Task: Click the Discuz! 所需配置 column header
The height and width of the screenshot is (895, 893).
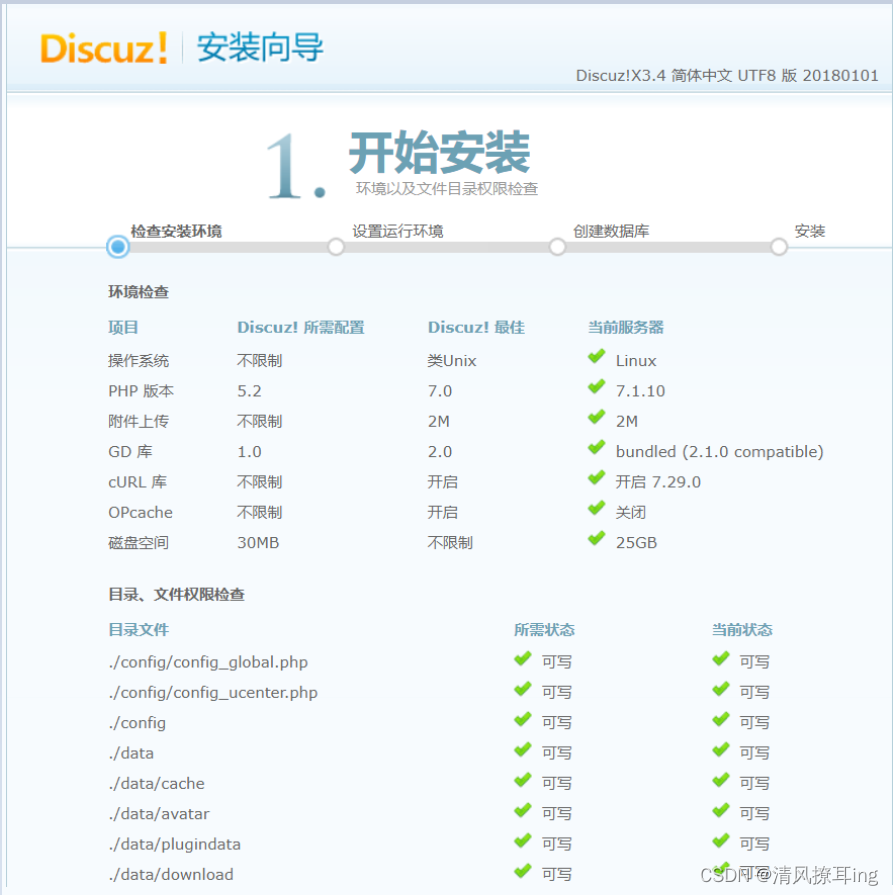Action: point(300,327)
